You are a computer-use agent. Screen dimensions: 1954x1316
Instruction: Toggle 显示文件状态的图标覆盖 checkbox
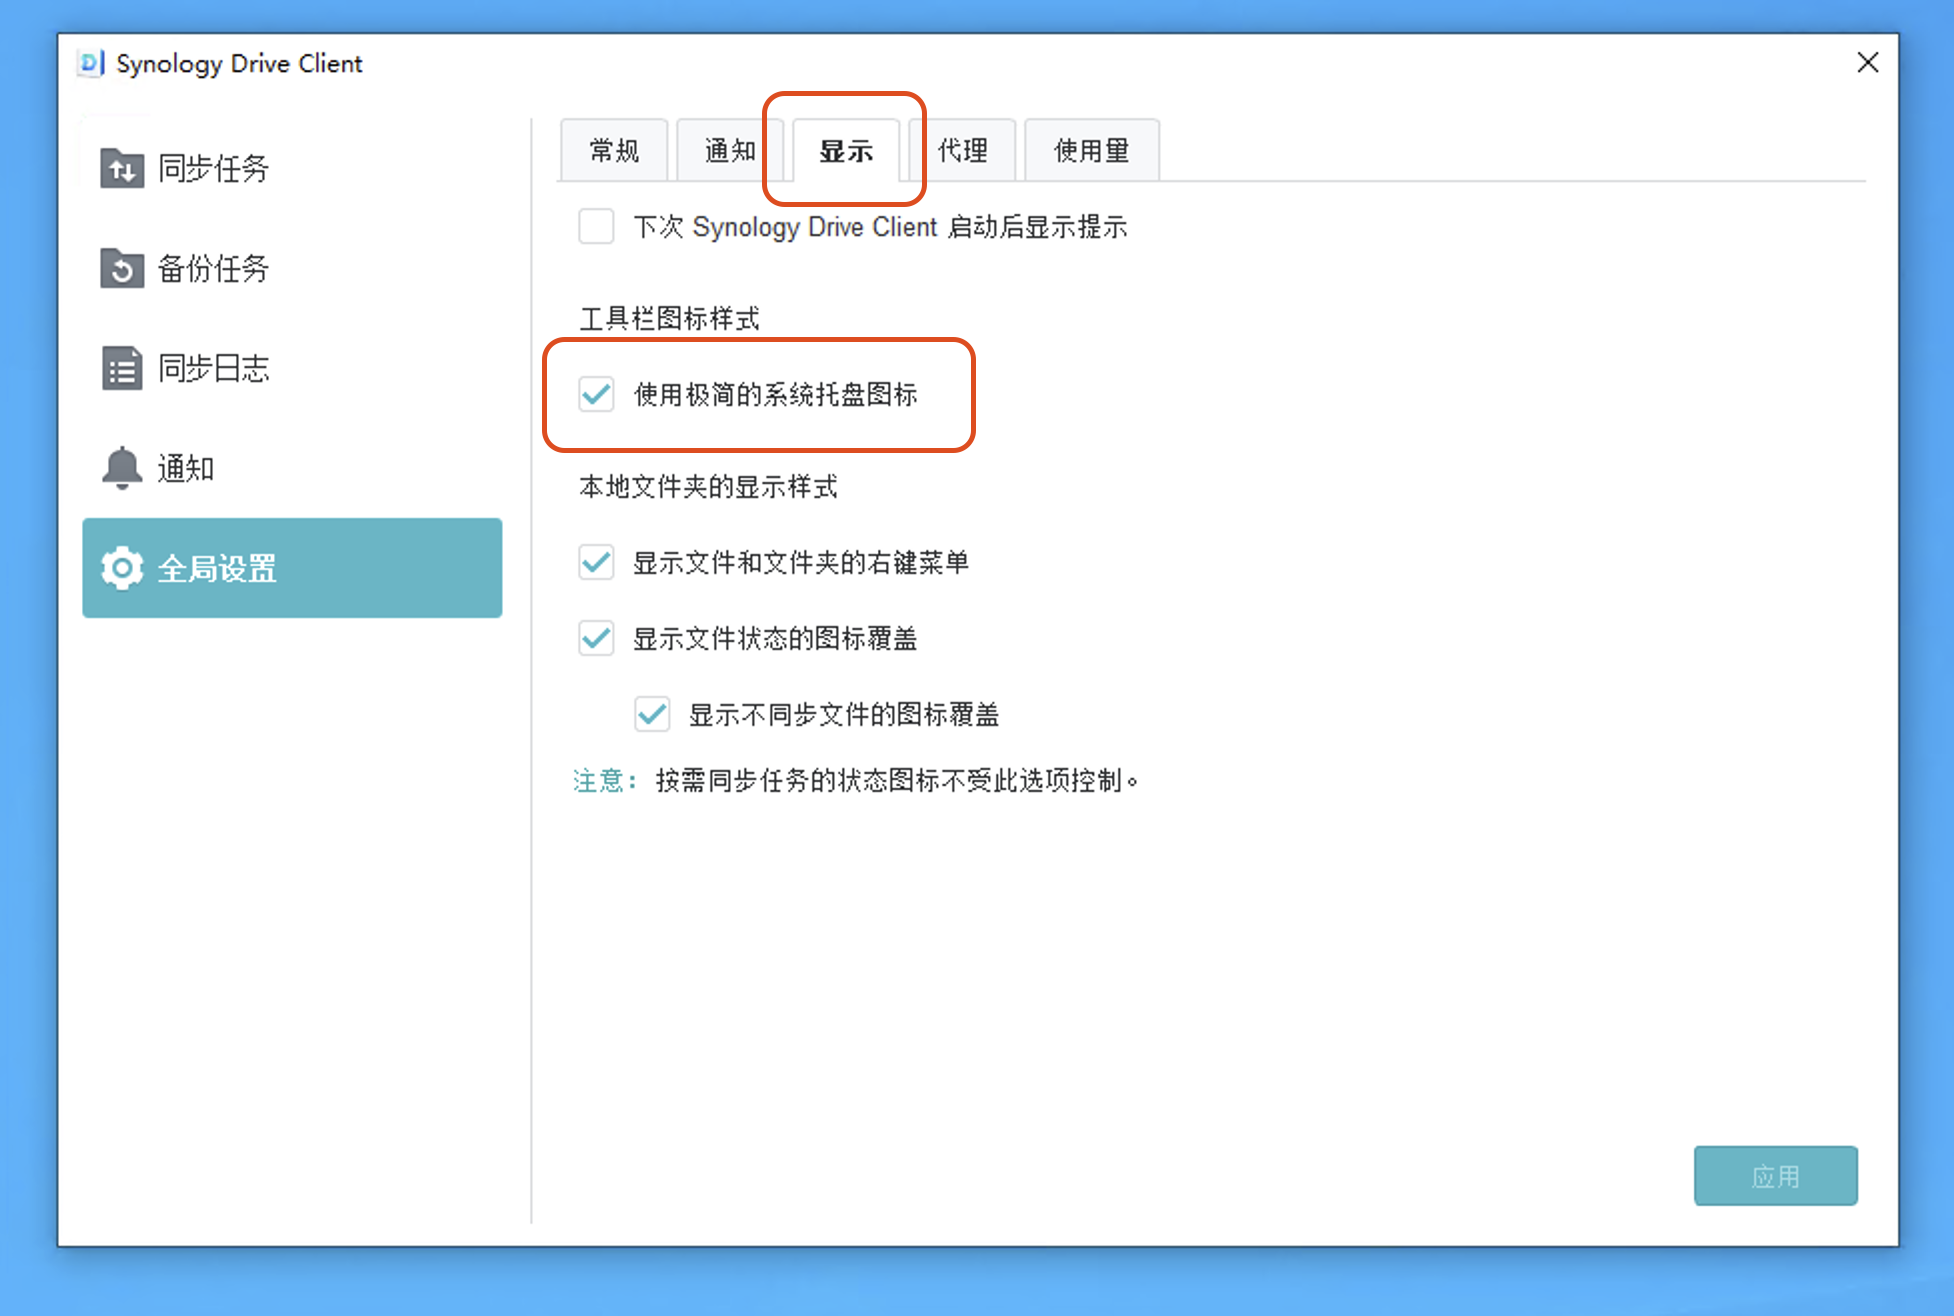tap(596, 638)
